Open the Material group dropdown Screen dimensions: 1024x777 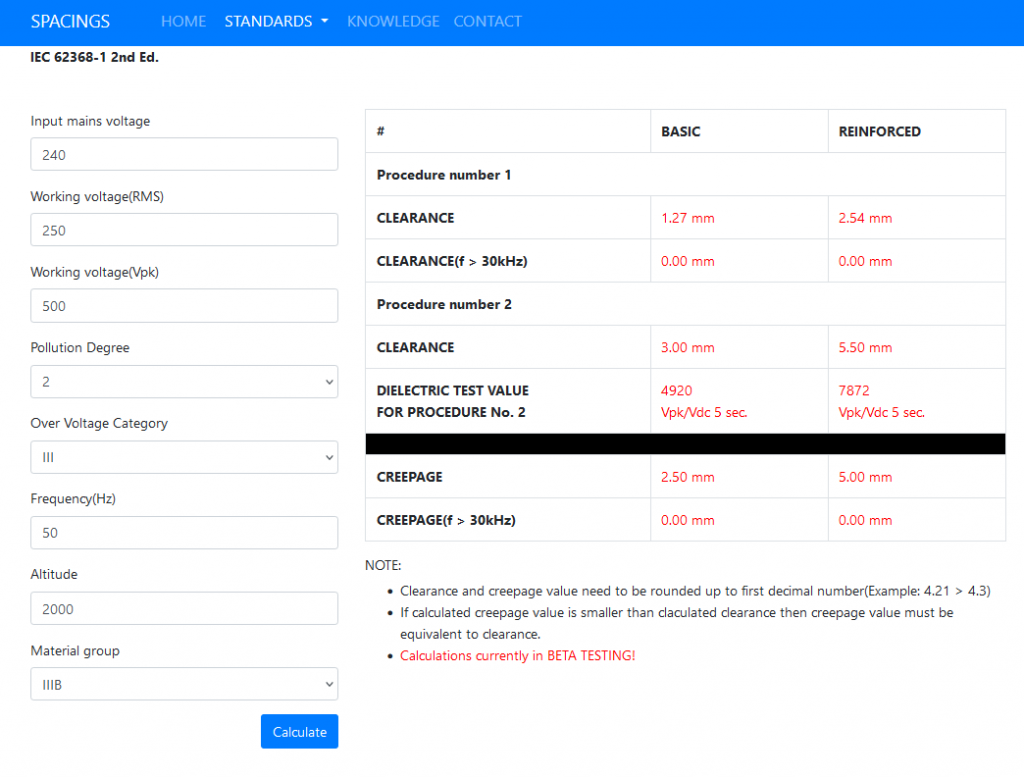184,683
